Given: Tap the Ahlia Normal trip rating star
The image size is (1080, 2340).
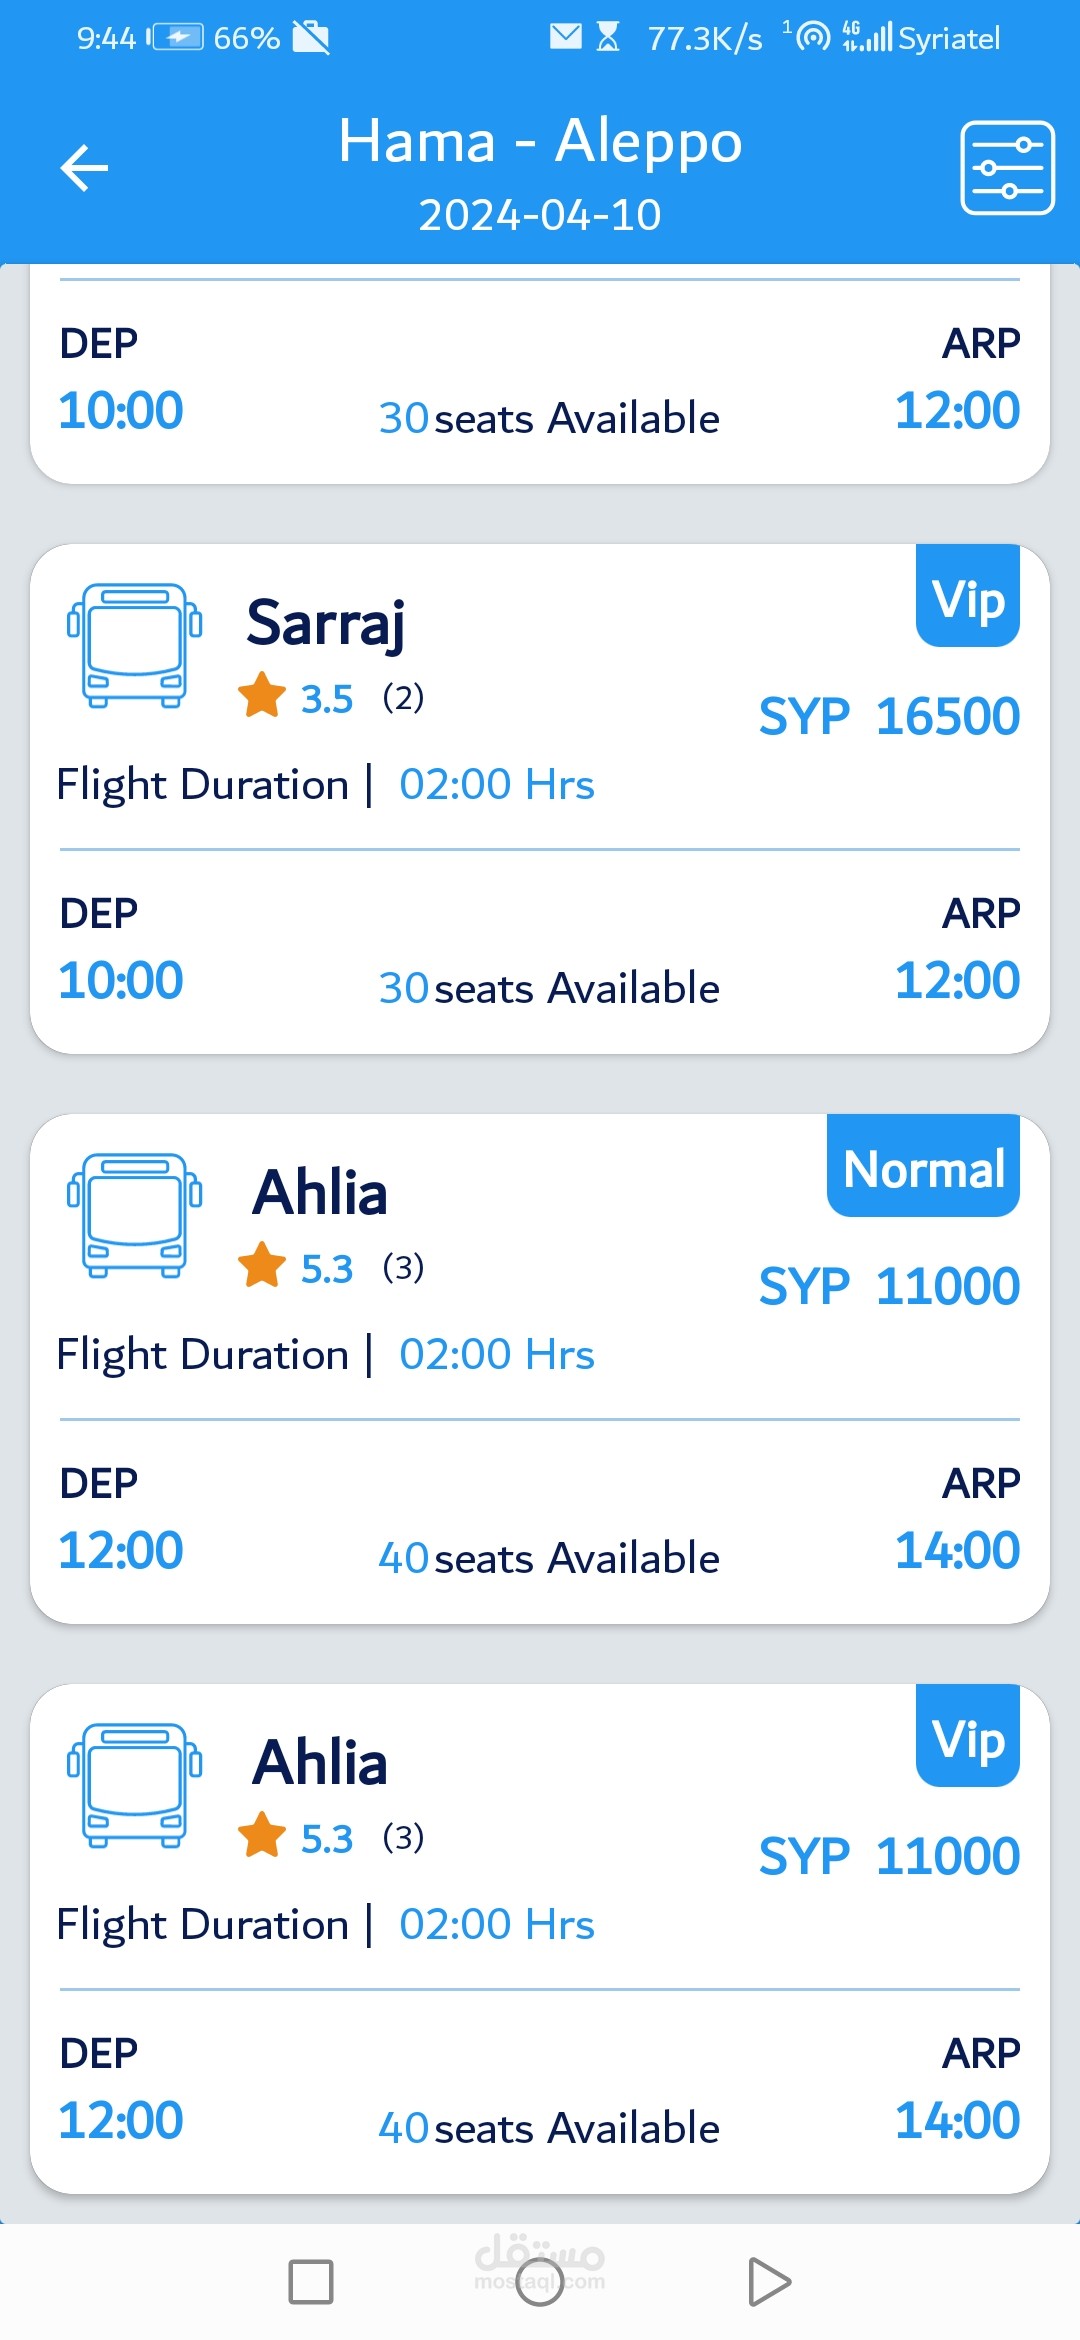Looking at the screenshot, I should click(262, 1265).
